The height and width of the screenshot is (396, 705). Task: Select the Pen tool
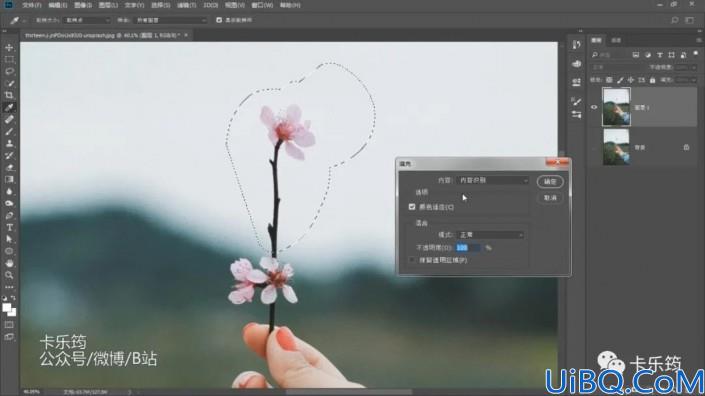(9, 216)
